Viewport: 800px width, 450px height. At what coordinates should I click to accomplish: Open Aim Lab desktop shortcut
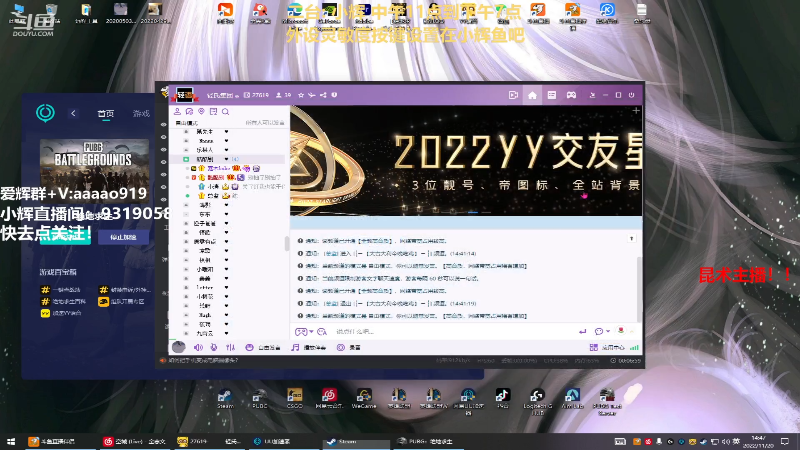[572, 398]
